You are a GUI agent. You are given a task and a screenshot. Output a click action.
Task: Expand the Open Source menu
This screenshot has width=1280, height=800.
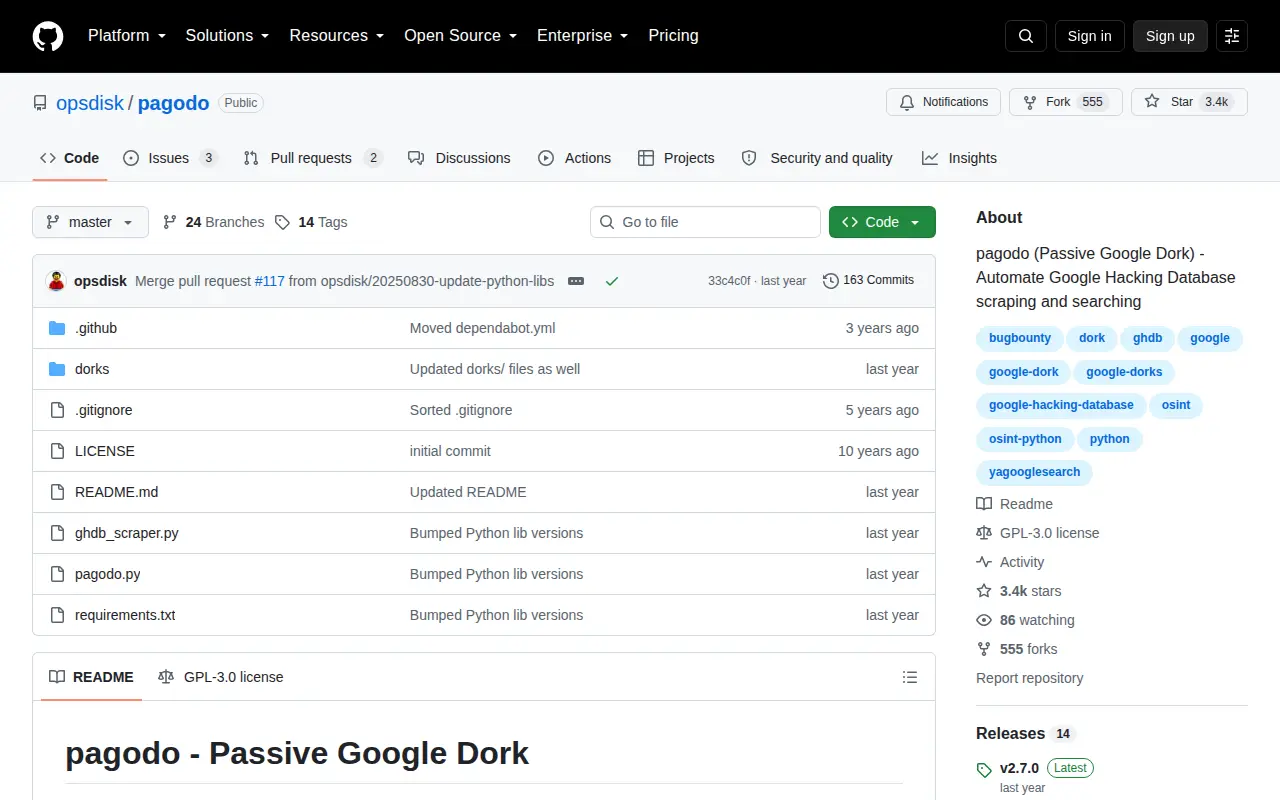point(461,36)
